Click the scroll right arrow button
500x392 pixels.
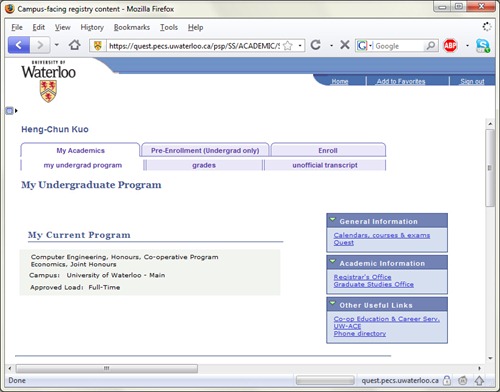coord(480,368)
